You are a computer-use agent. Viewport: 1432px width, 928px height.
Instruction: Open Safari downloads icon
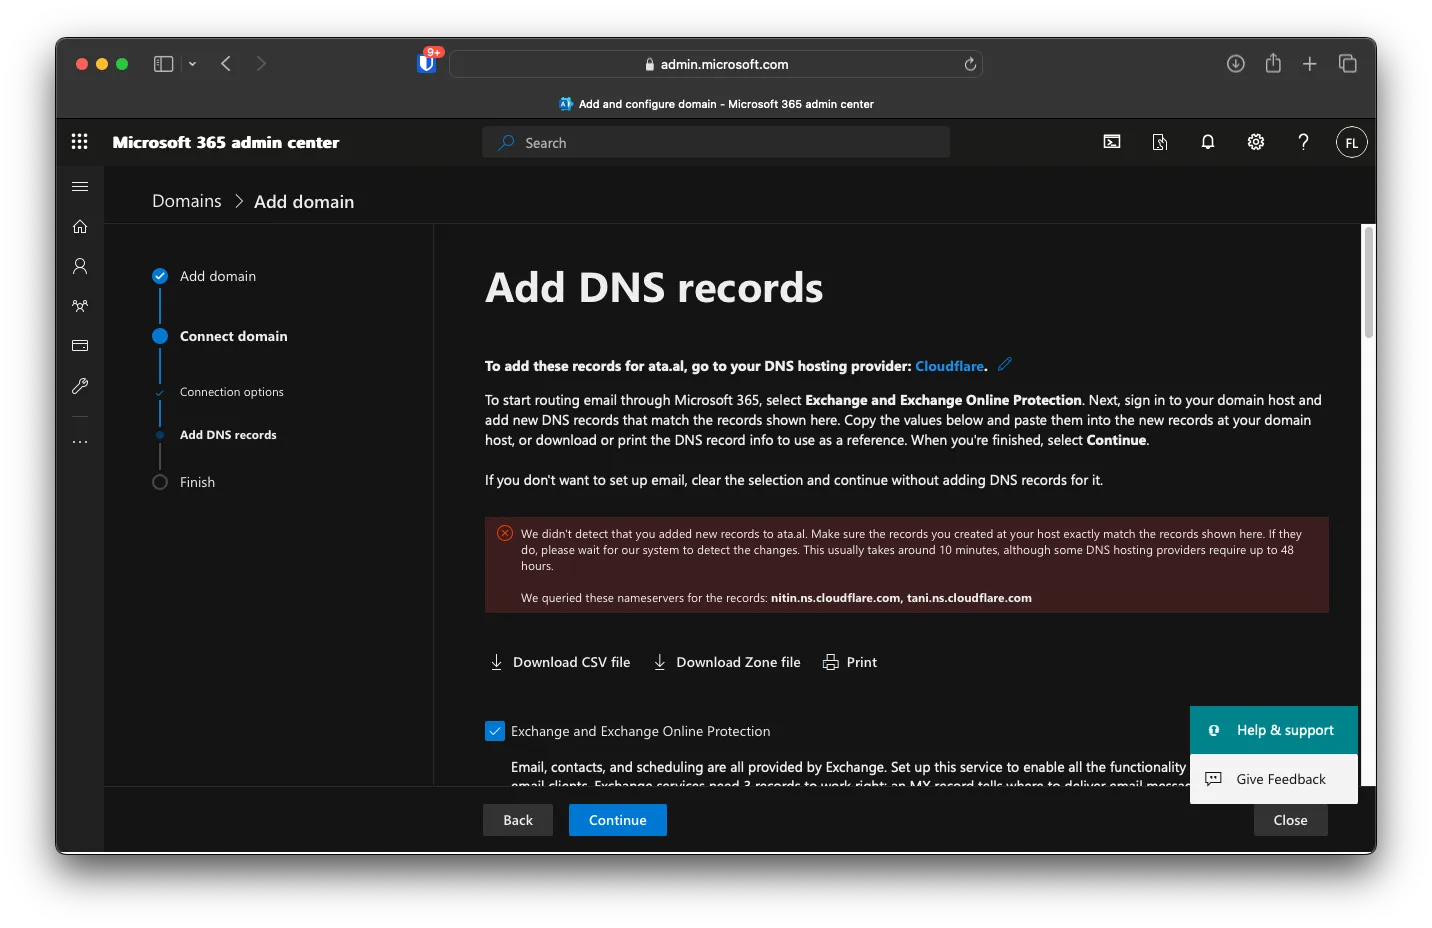pyautogui.click(x=1236, y=64)
